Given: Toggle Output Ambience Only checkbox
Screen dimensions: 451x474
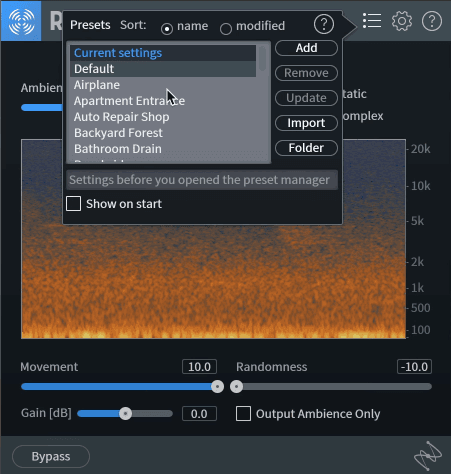Looking at the screenshot, I should (x=243, y=413).
